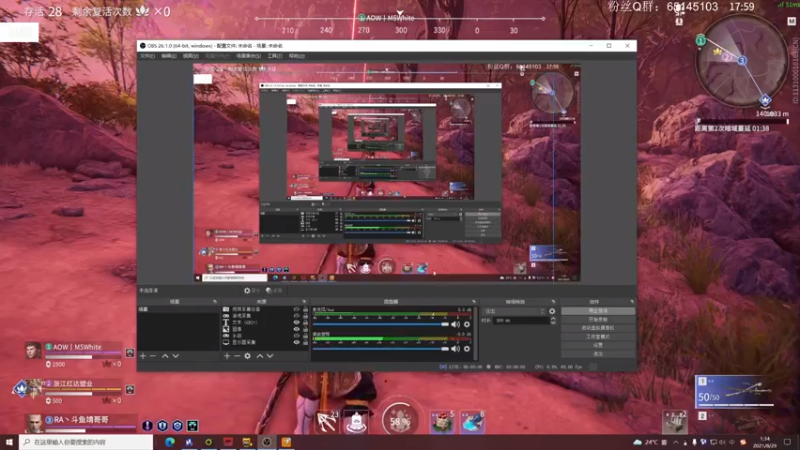Click the Properties gear button above the docks
Screen dimensions: 800x450
point(252,290)
